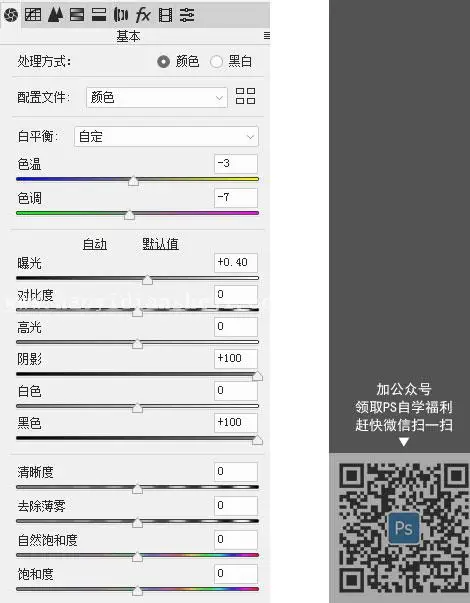Click the 自然饱和度 vibrance value field

coord(236,540)
